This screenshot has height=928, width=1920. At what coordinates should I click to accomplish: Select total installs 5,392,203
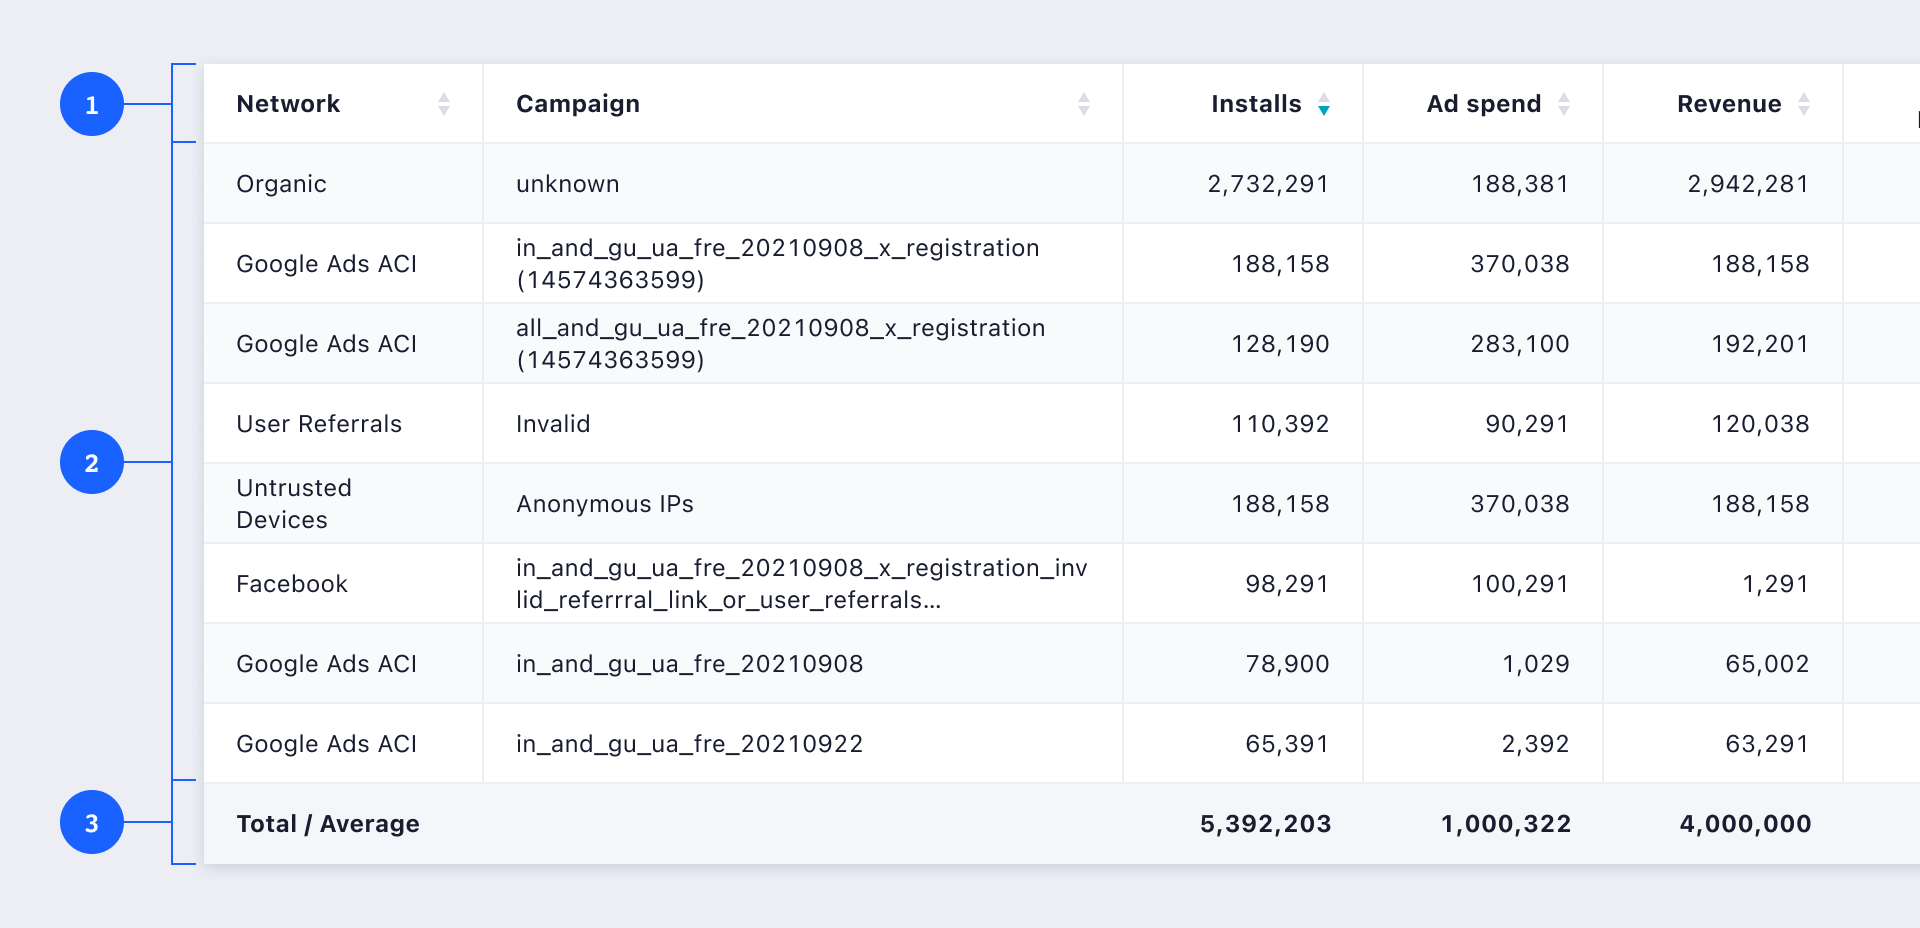(1266, 824)
